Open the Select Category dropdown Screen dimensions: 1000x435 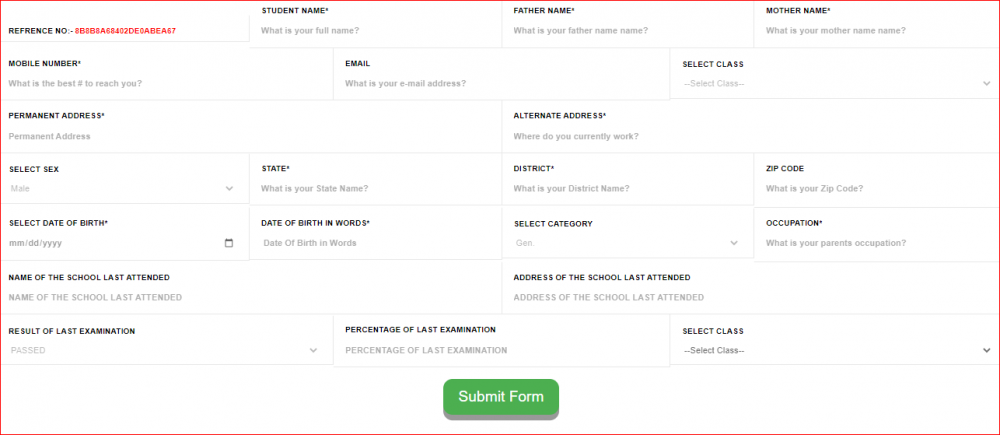(x=626, y=243)
